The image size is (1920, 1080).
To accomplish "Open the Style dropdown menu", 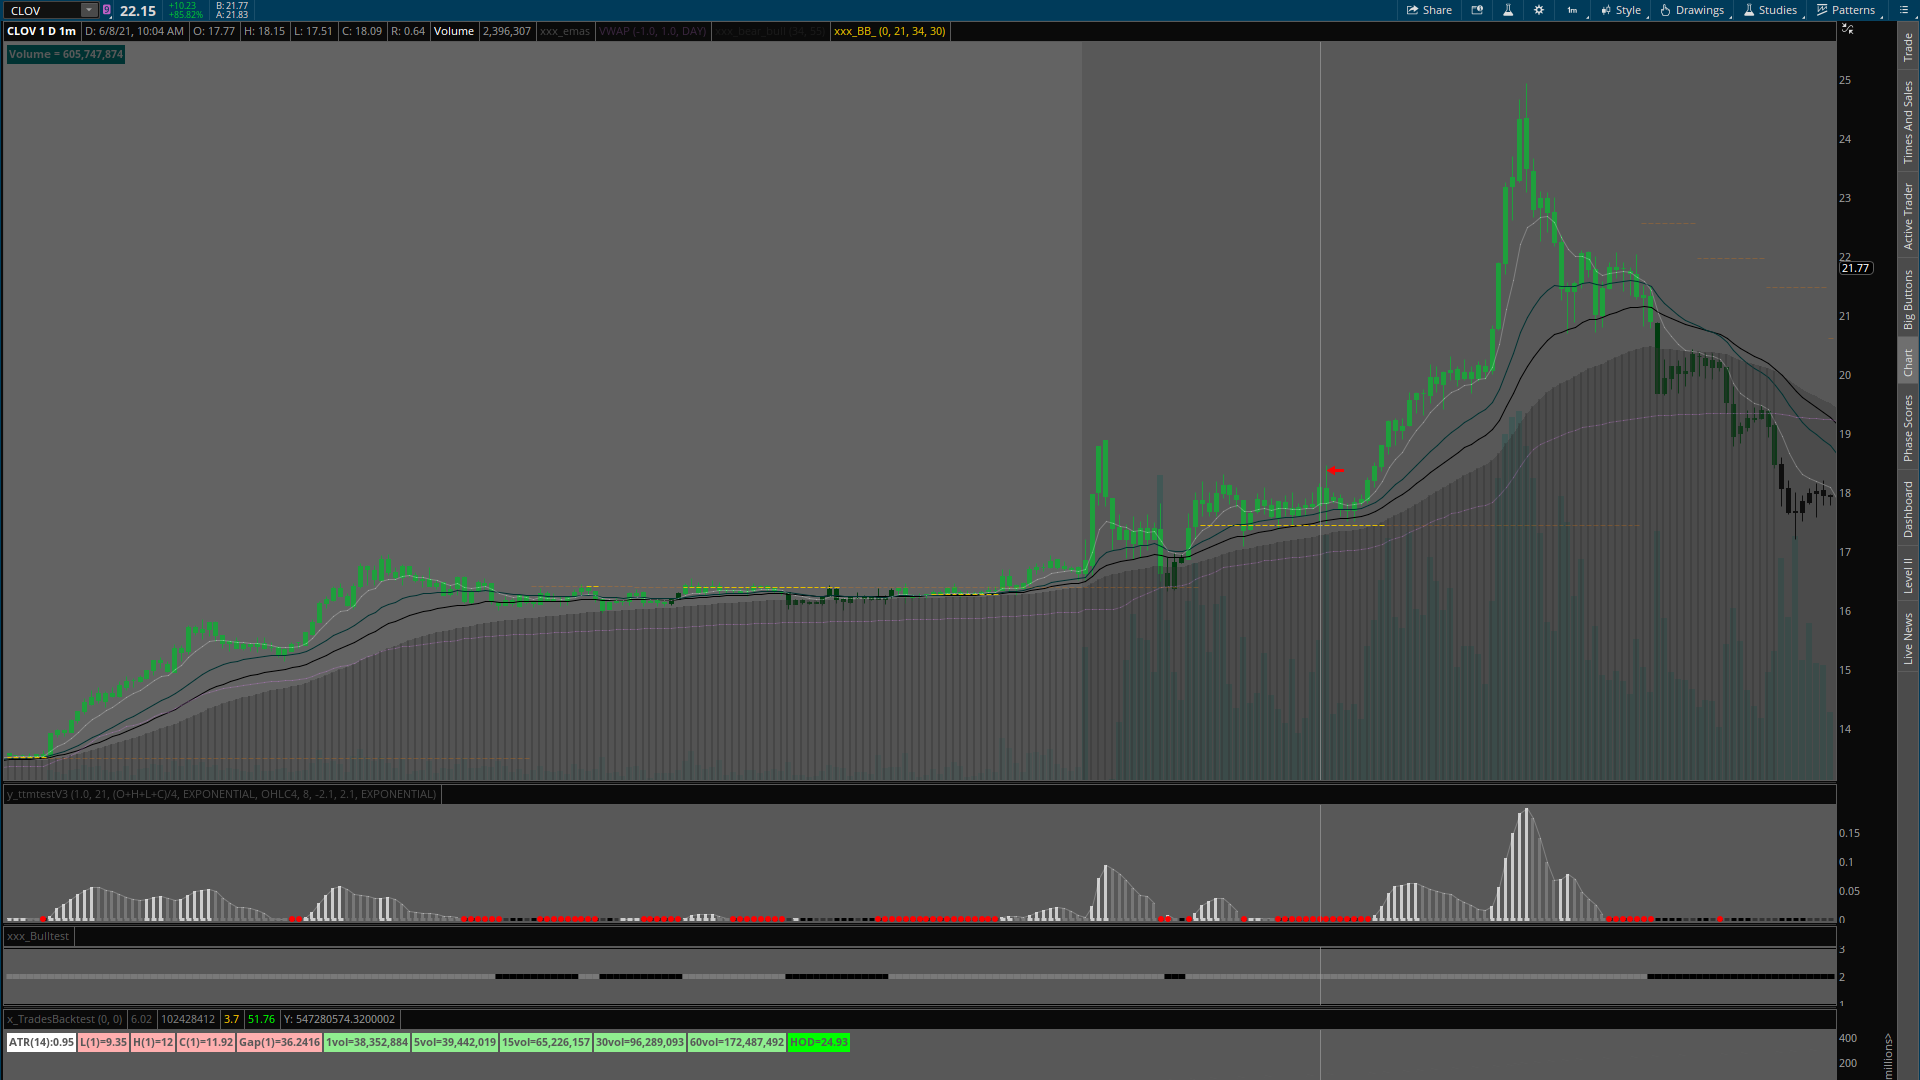I will [x=1621, y=10].
